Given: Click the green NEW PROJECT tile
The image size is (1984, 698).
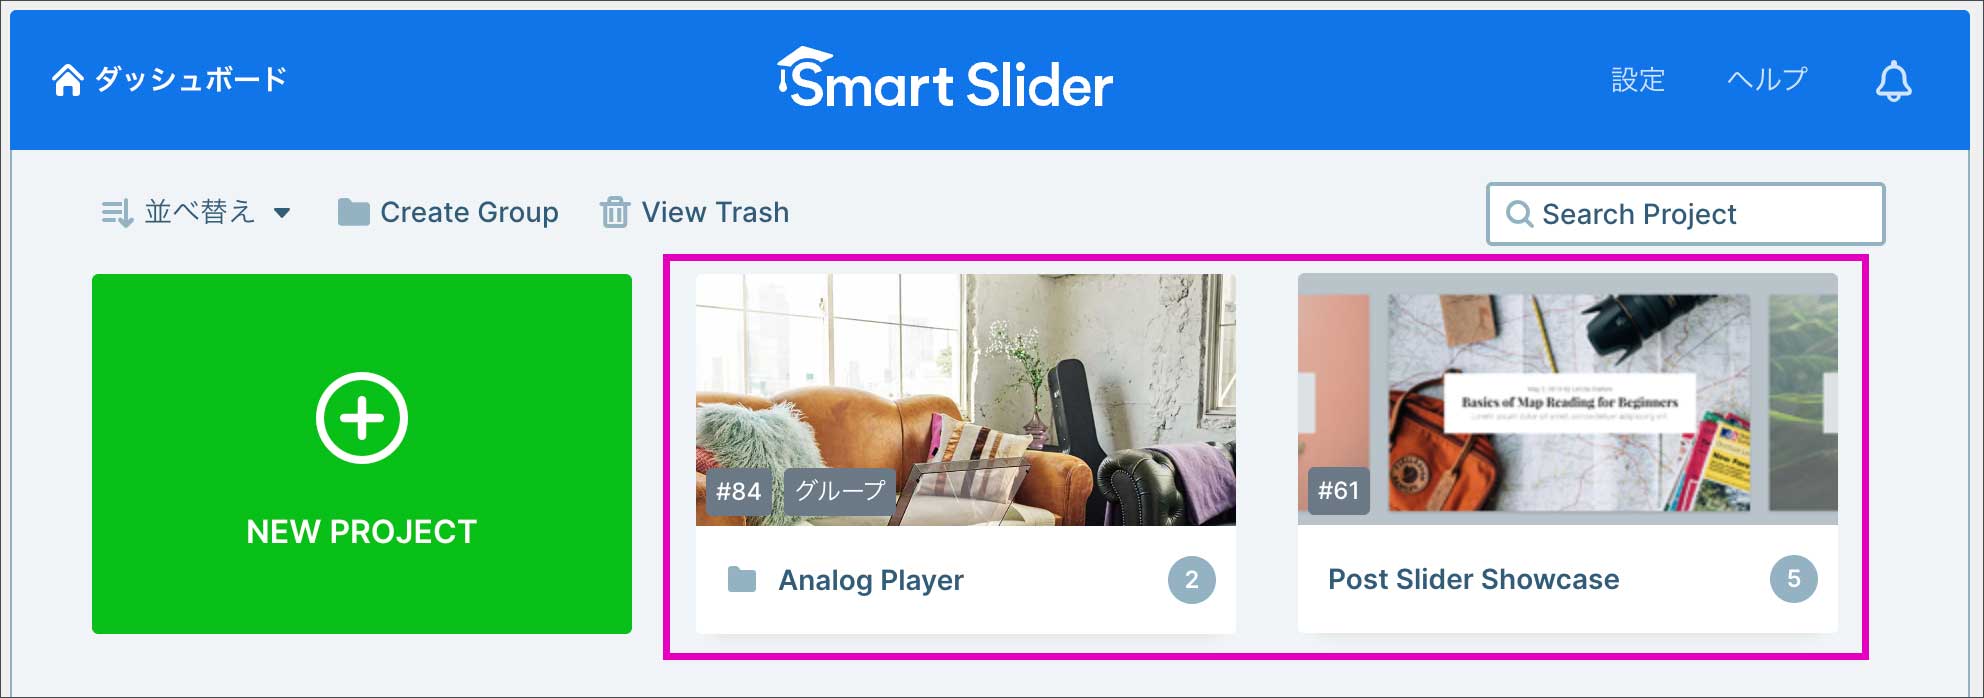Looking at the screenshot, I should tap(362, 454).
